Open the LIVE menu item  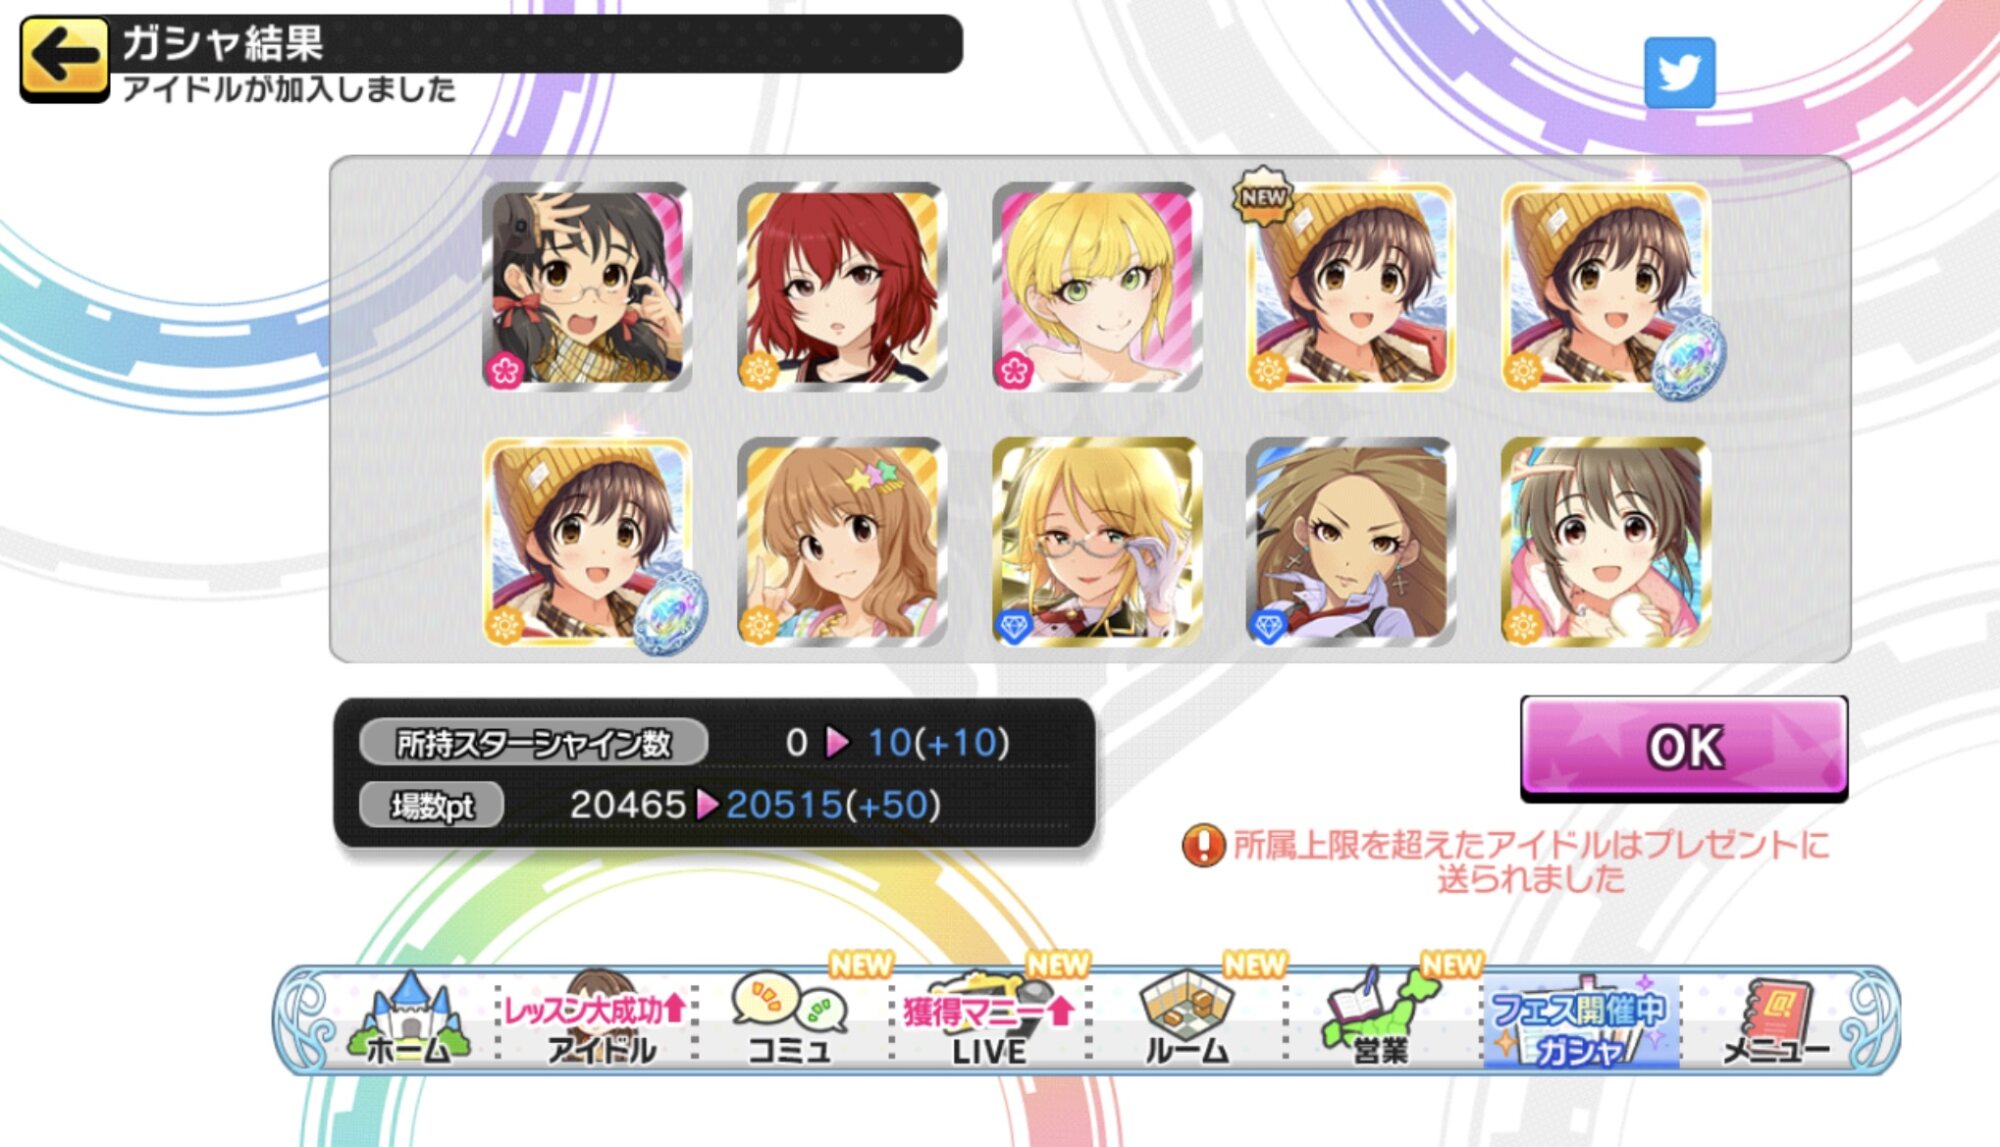[x=988, y=1018]
